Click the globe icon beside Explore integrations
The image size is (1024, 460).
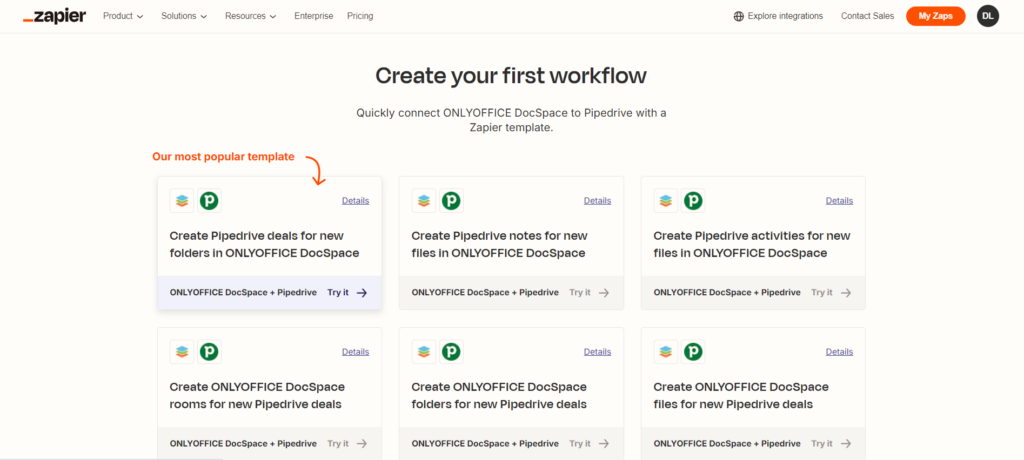739,16
